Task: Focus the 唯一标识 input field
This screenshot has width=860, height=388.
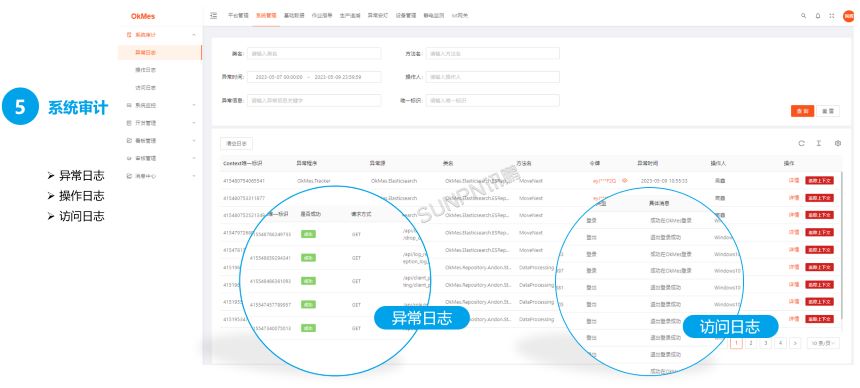Action: tap(493, 100)
